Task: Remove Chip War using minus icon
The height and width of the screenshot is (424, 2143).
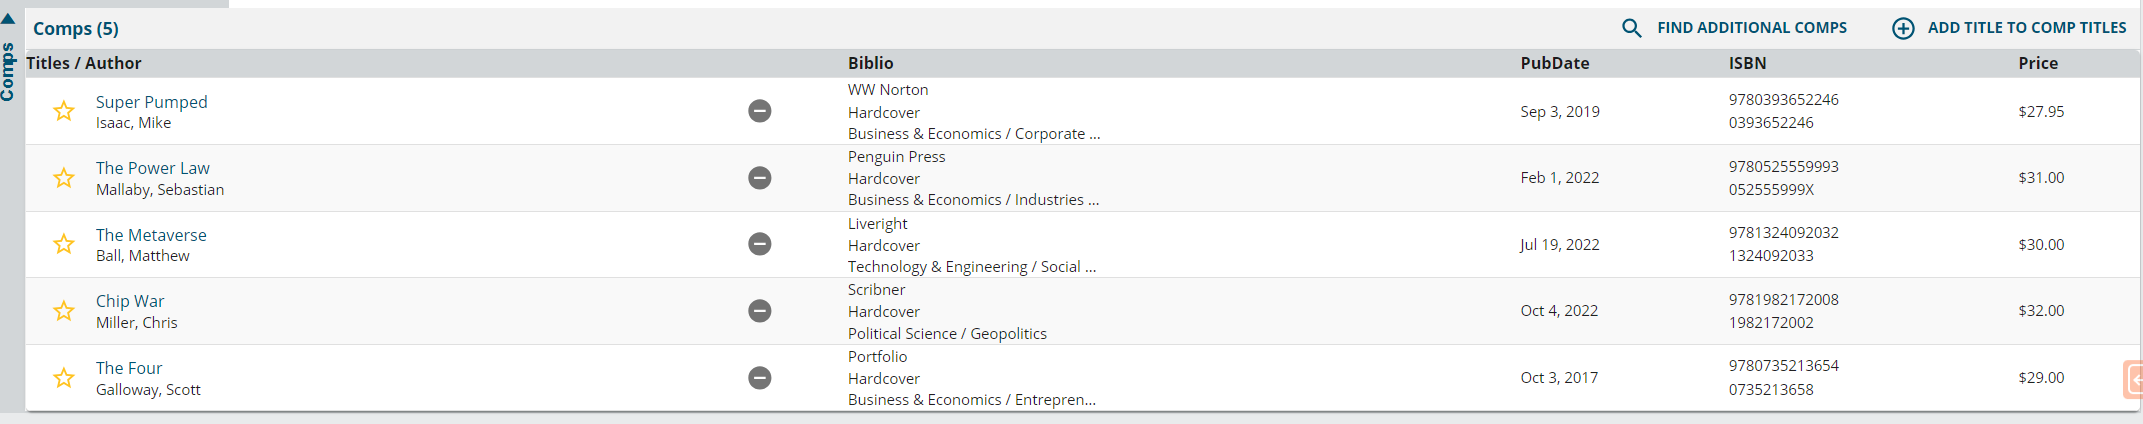Action: coord(760,311)
